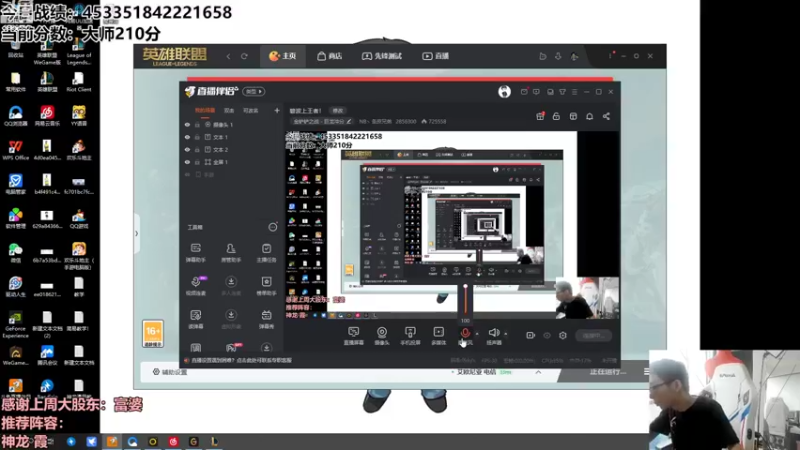The image size is (800, 450).
Task: Mute the speaker in streaming app
Action: click(493, 333)
